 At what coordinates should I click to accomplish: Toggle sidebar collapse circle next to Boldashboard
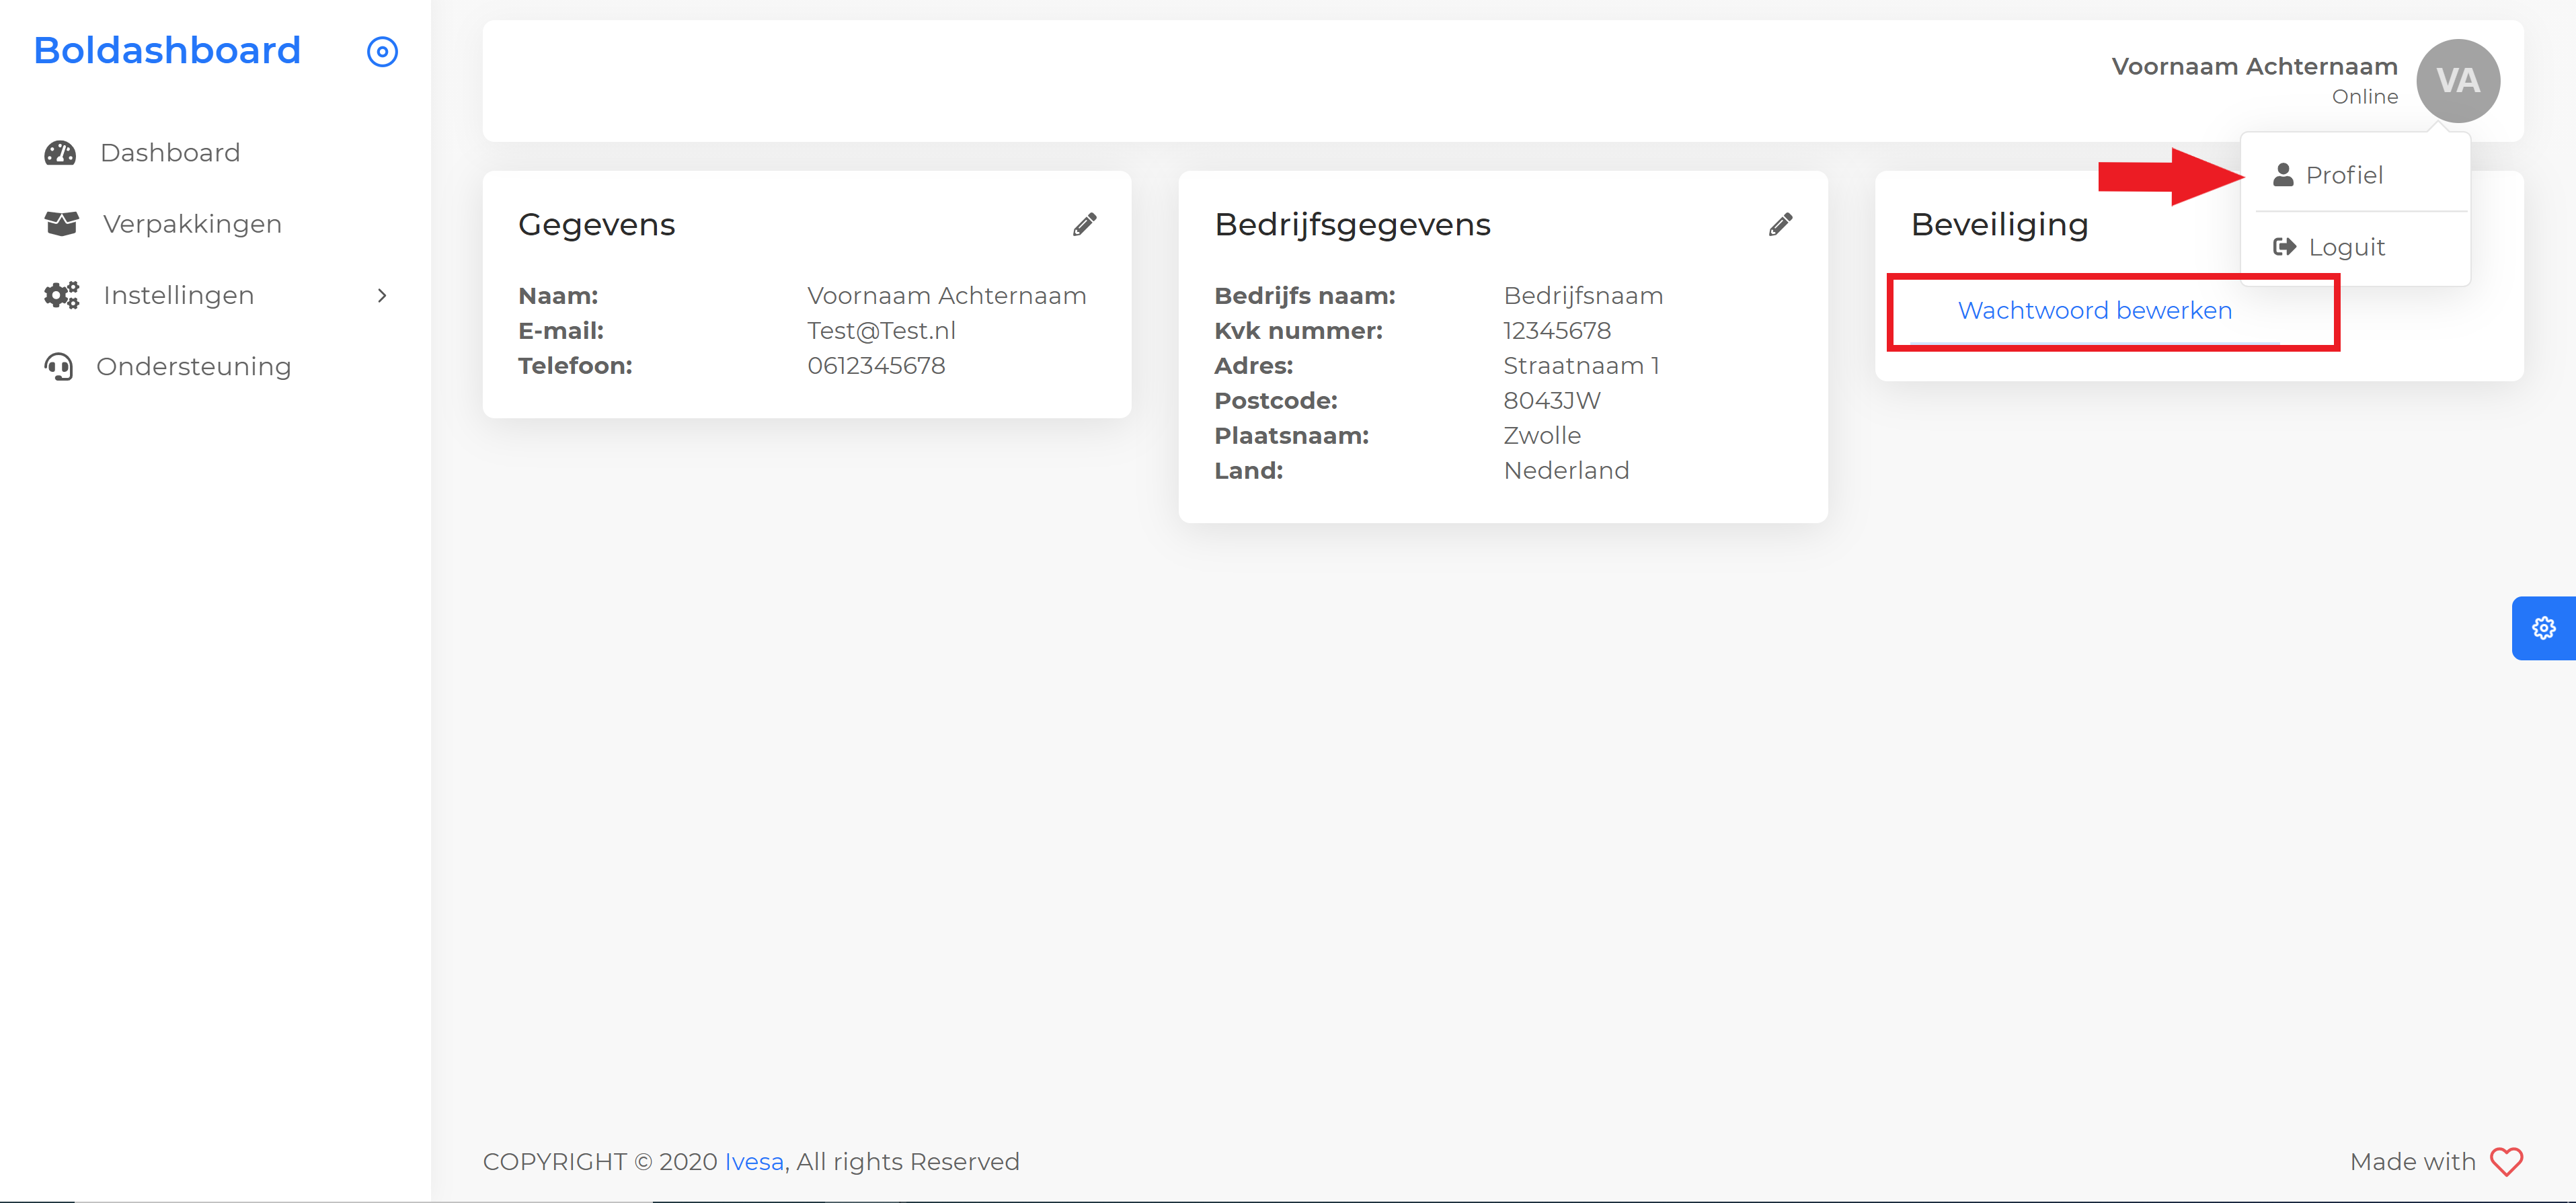click(x=382, y=52)
